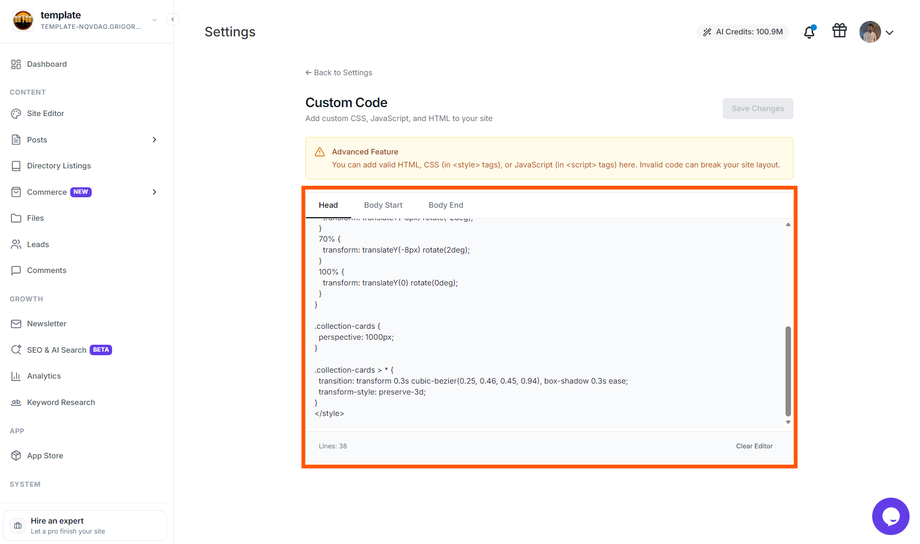The height and width of the screenshot is (544, 920).
Task: Switch to the Body Start tab
Action: click(383, 205)
